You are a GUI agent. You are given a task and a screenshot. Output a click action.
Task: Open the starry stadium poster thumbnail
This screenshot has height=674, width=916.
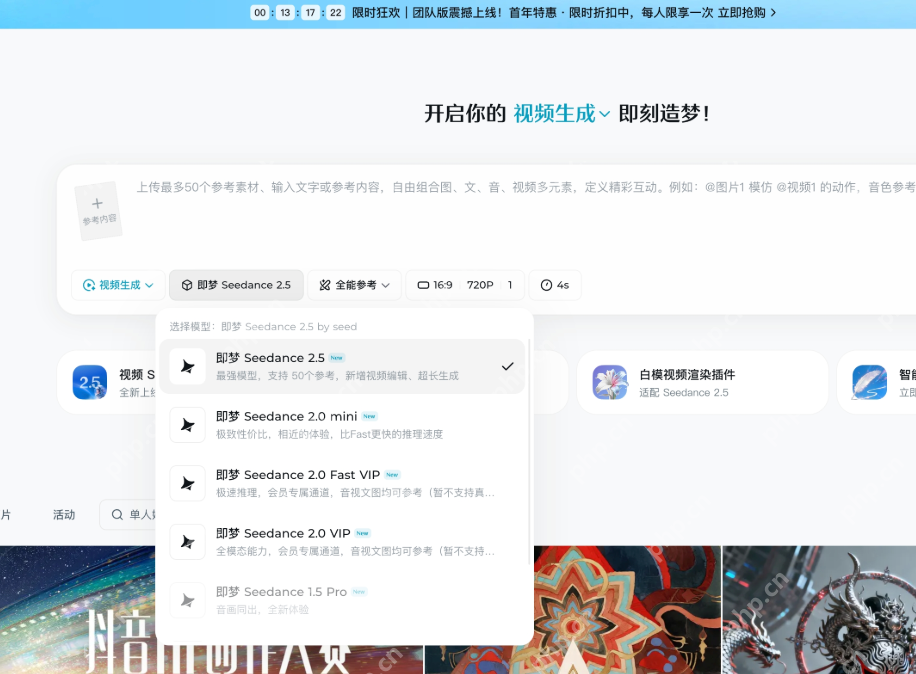[x=78, y=610]
